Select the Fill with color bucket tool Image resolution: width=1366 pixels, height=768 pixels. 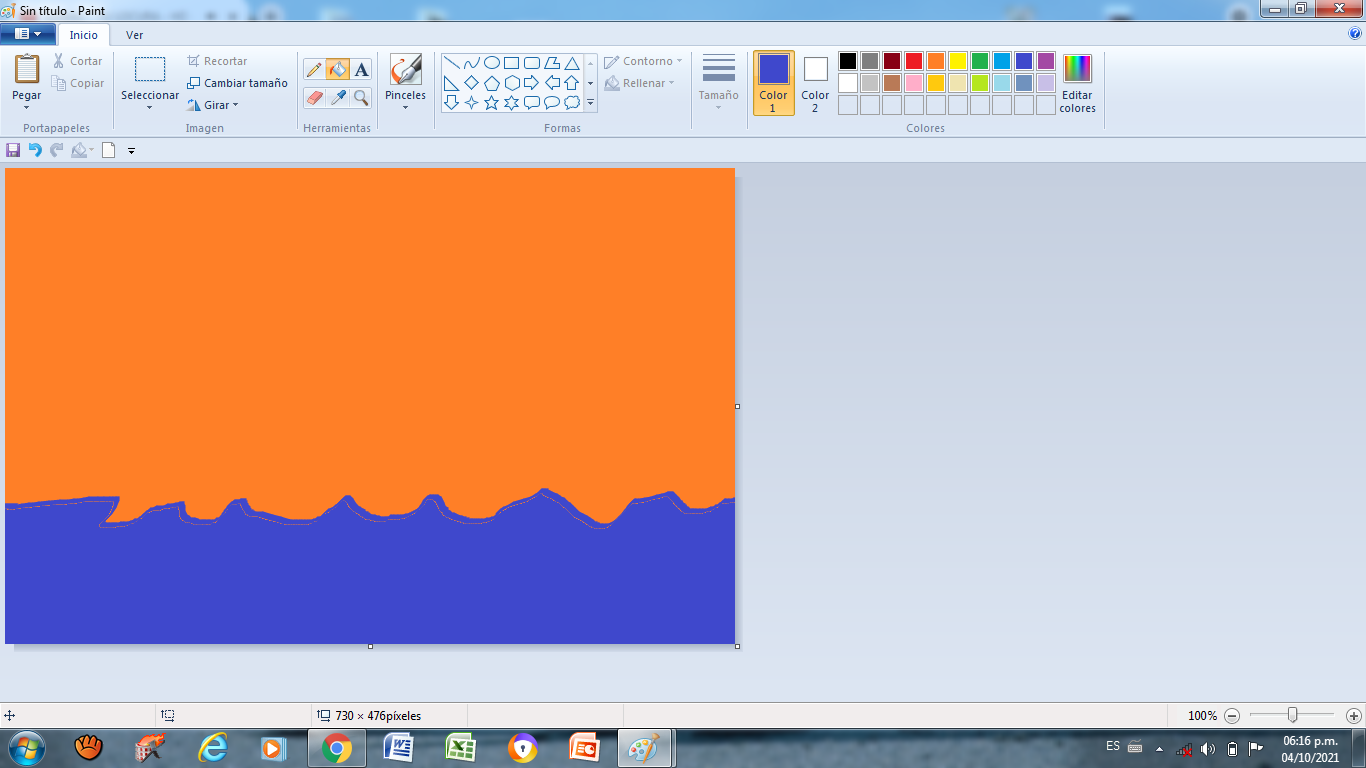click(338, 69)
